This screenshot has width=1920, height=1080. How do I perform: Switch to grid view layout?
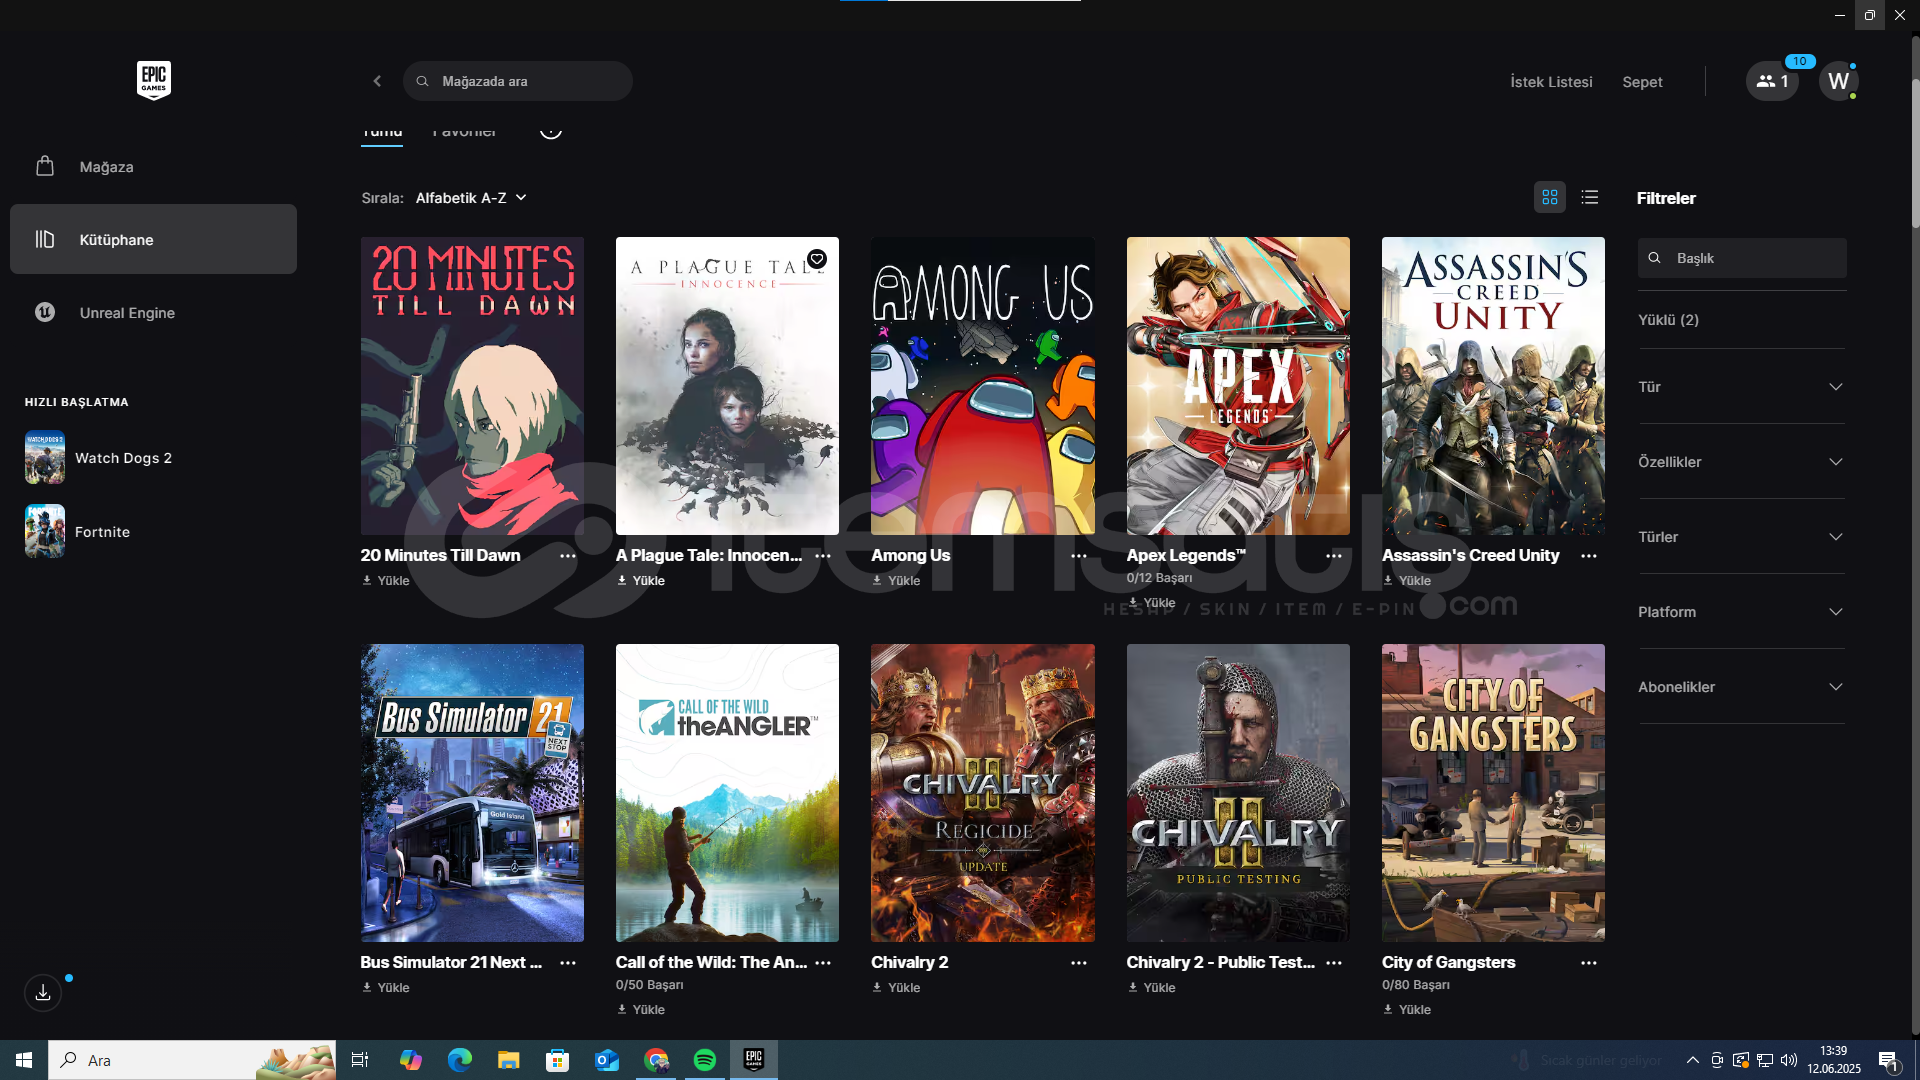(x=1550, y=197)
